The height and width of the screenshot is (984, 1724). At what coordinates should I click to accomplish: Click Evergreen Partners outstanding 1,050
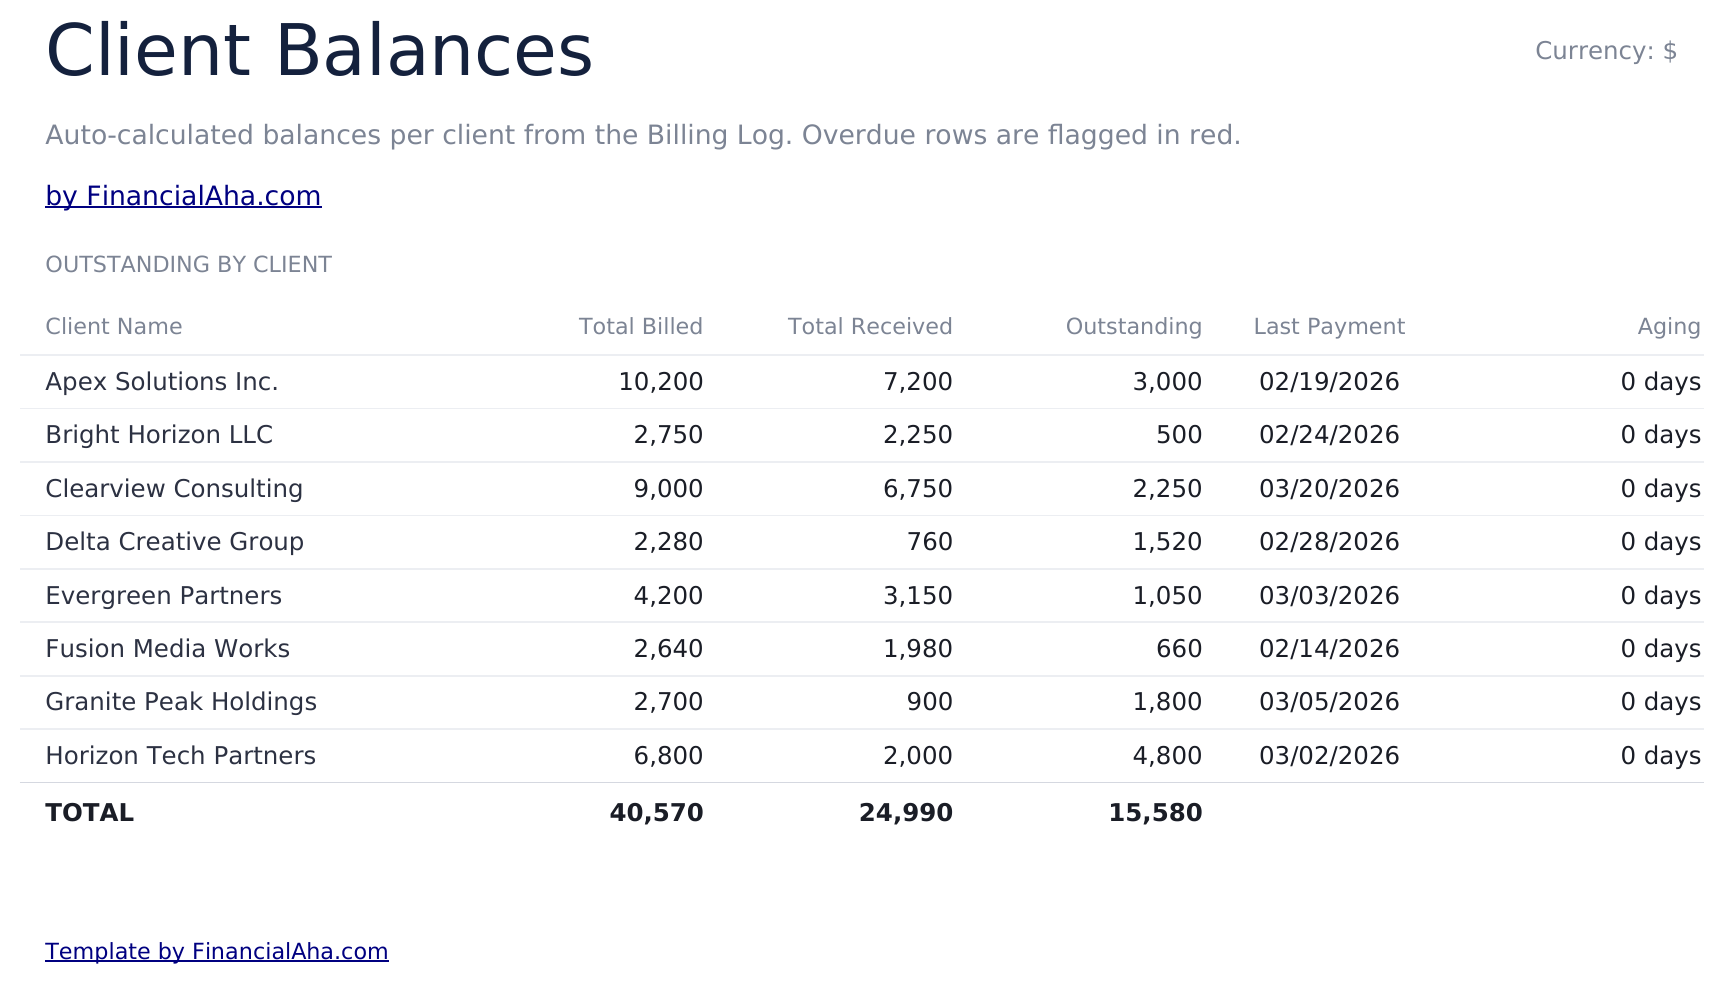[1167, 596]
